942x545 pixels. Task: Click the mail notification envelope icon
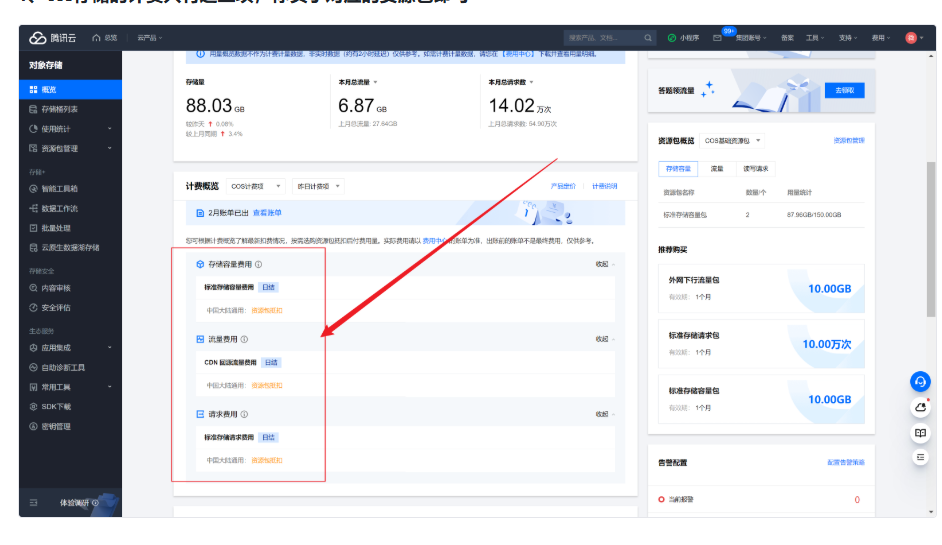coord(717,38)
